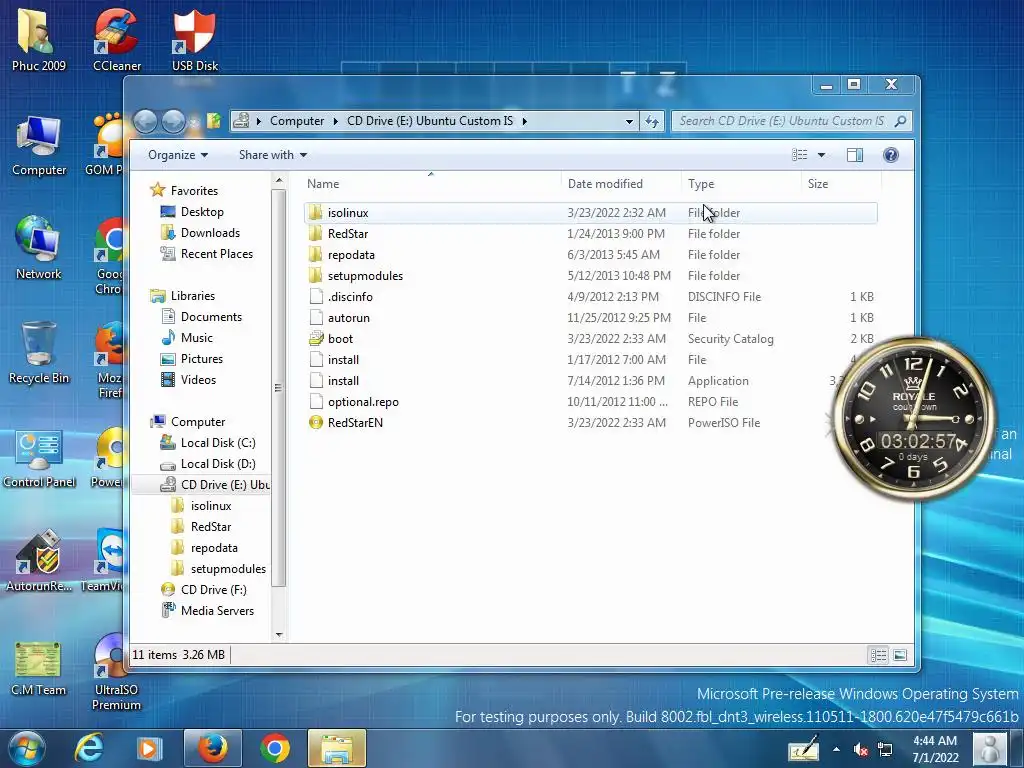The image size is (1024, 768).
Task: Open Media Servers in sidebar
Action: [217, 611]
